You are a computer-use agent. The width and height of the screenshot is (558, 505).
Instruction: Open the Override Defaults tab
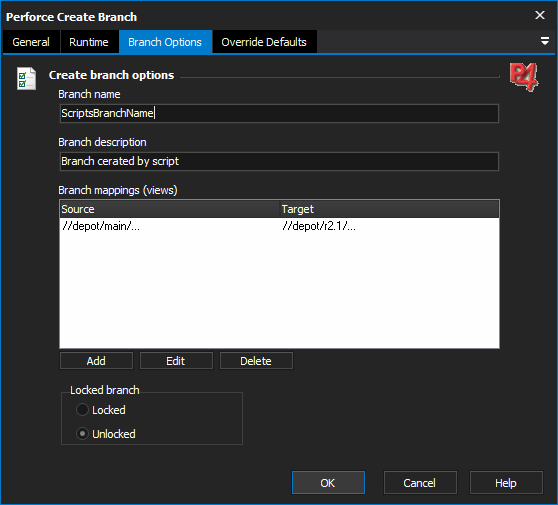[x=264, y=42]
